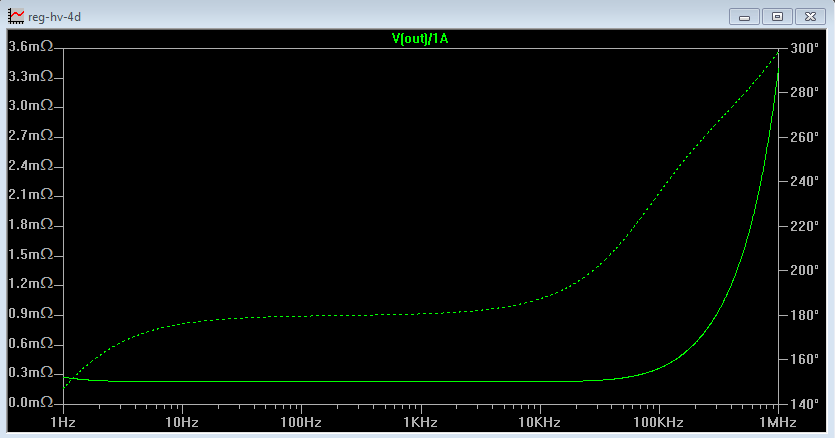This screenshot has width=835, height=438.
Task: Click the 100Hz frequency axis label
Action: (x=301, y=423)
